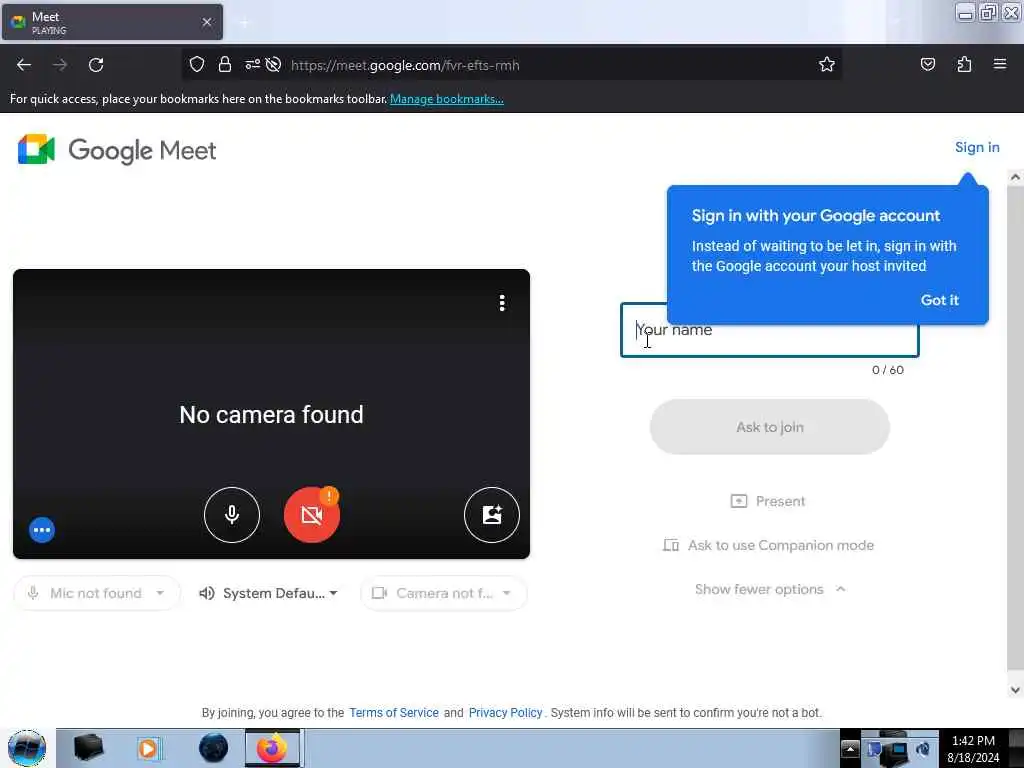Open the globe application in taskbar
1024x768 pixels.
click(x=213, y=748)
